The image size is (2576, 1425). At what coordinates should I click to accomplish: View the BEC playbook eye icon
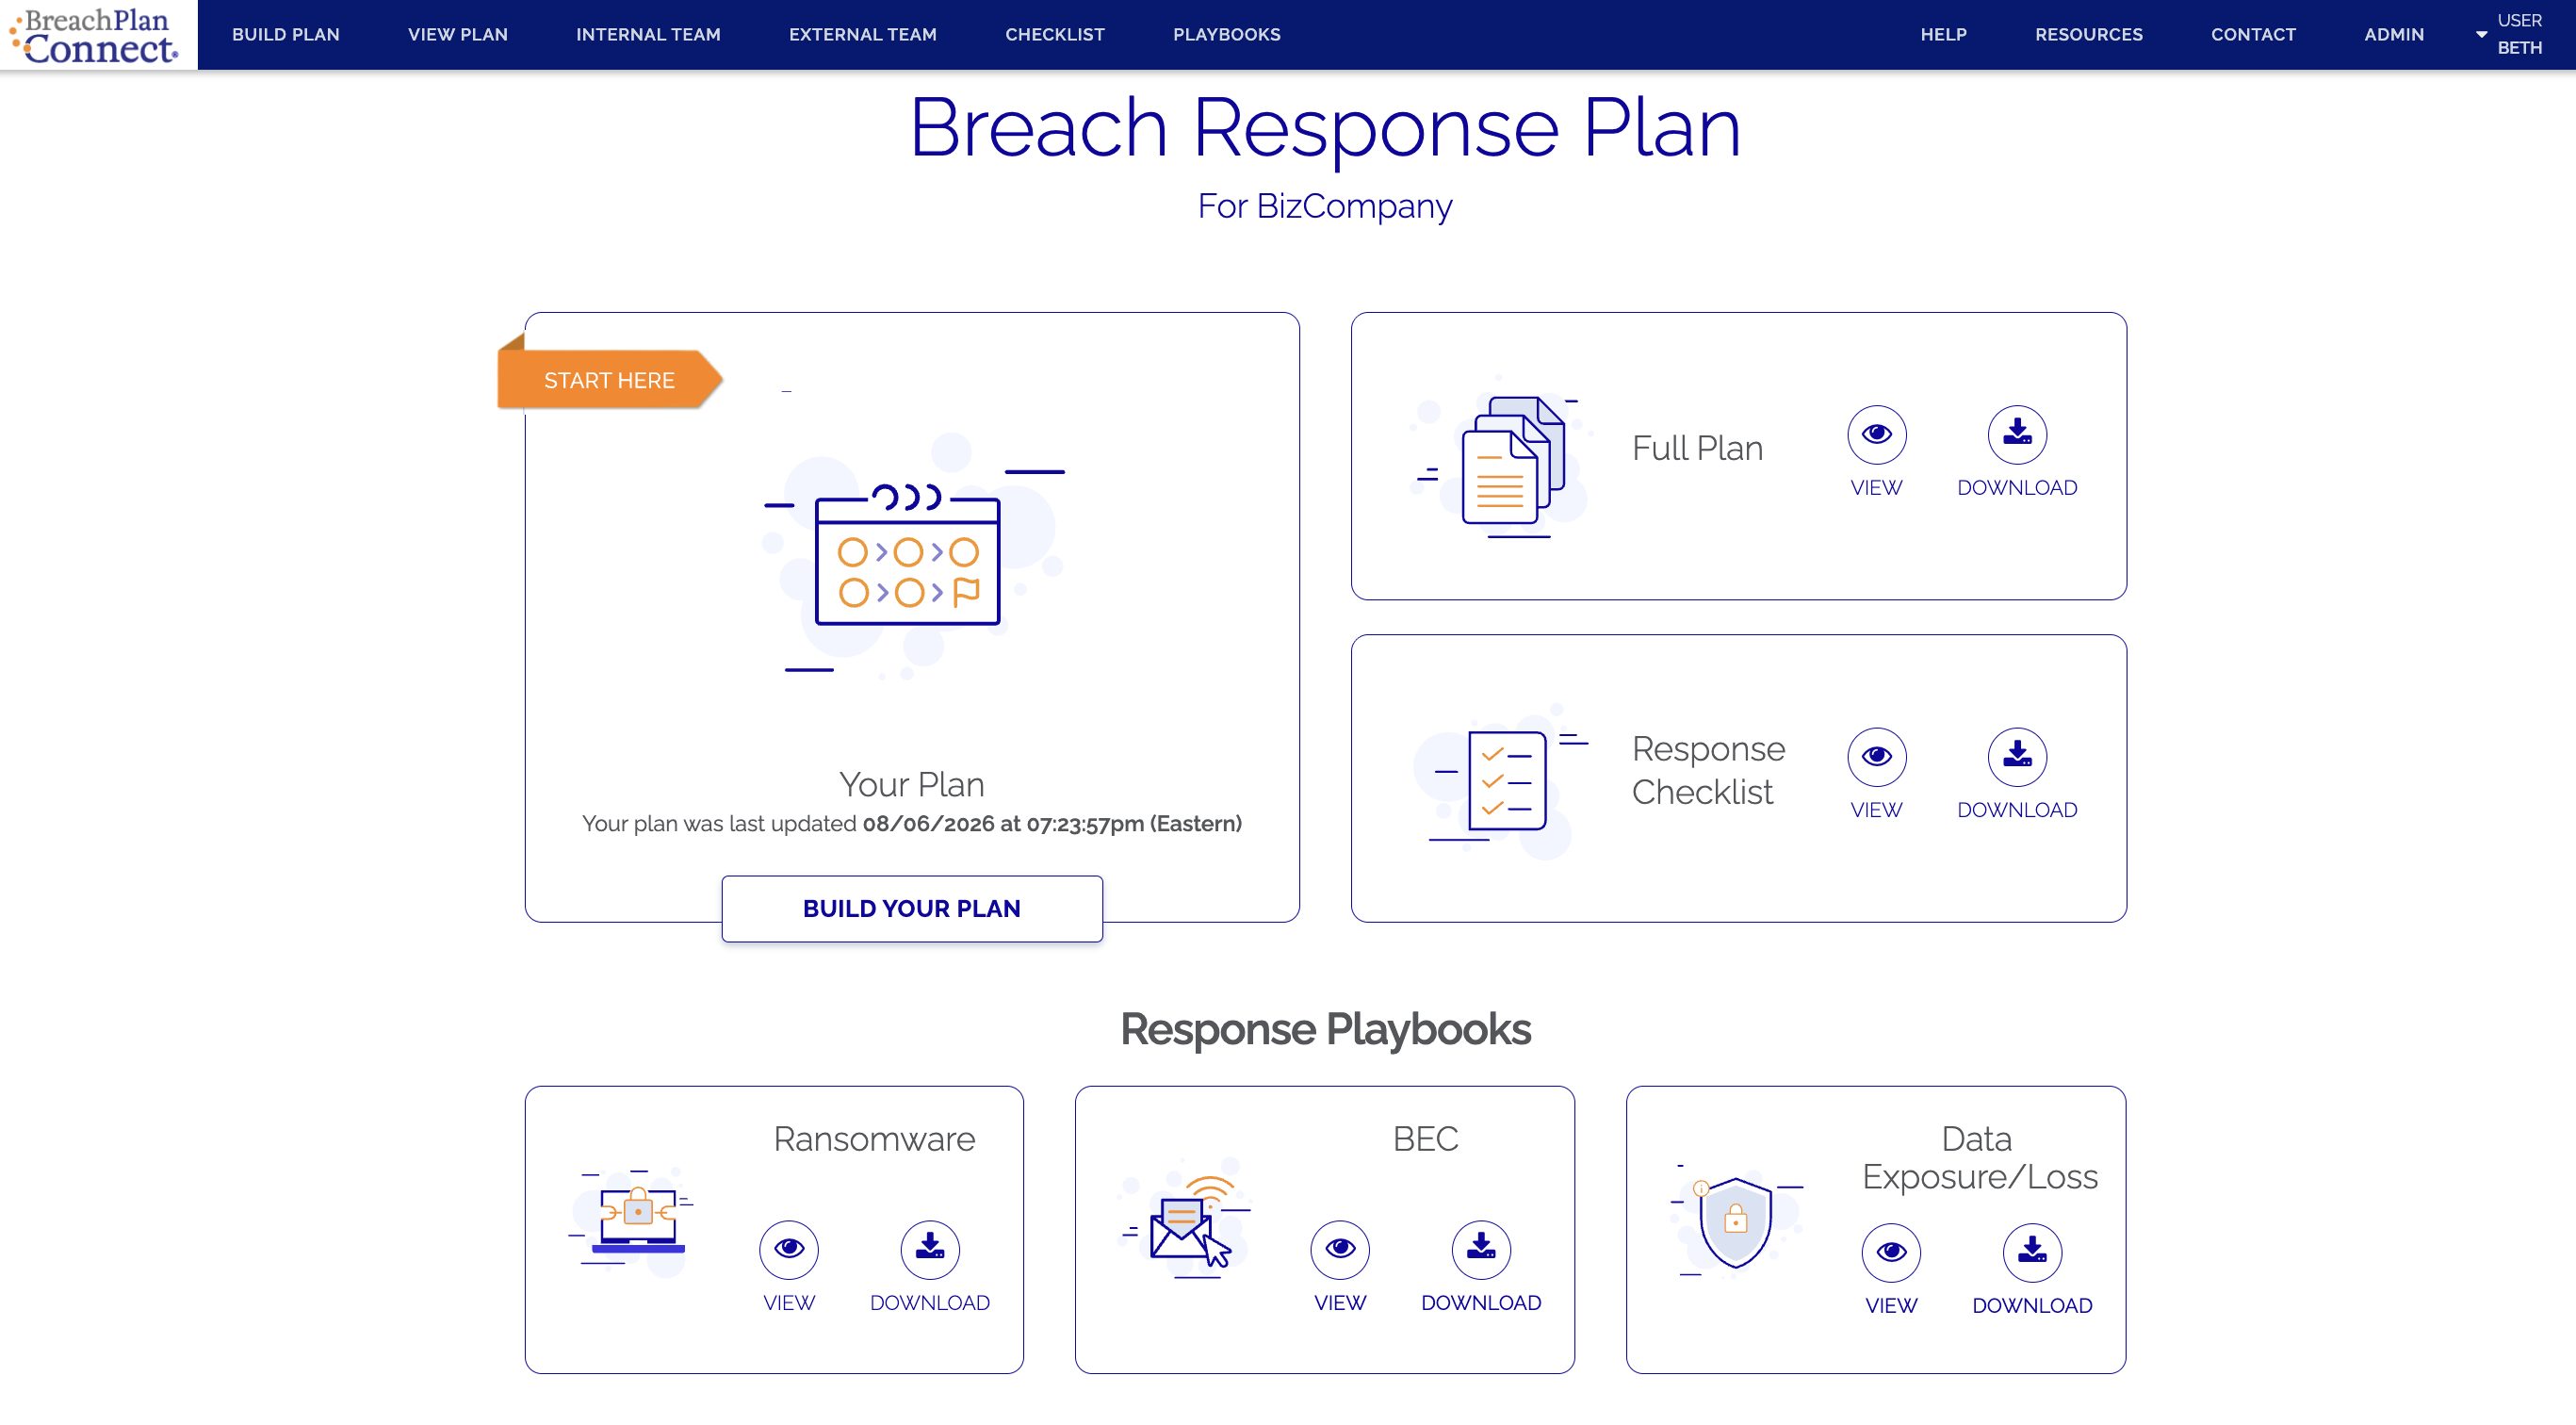1340,1249
